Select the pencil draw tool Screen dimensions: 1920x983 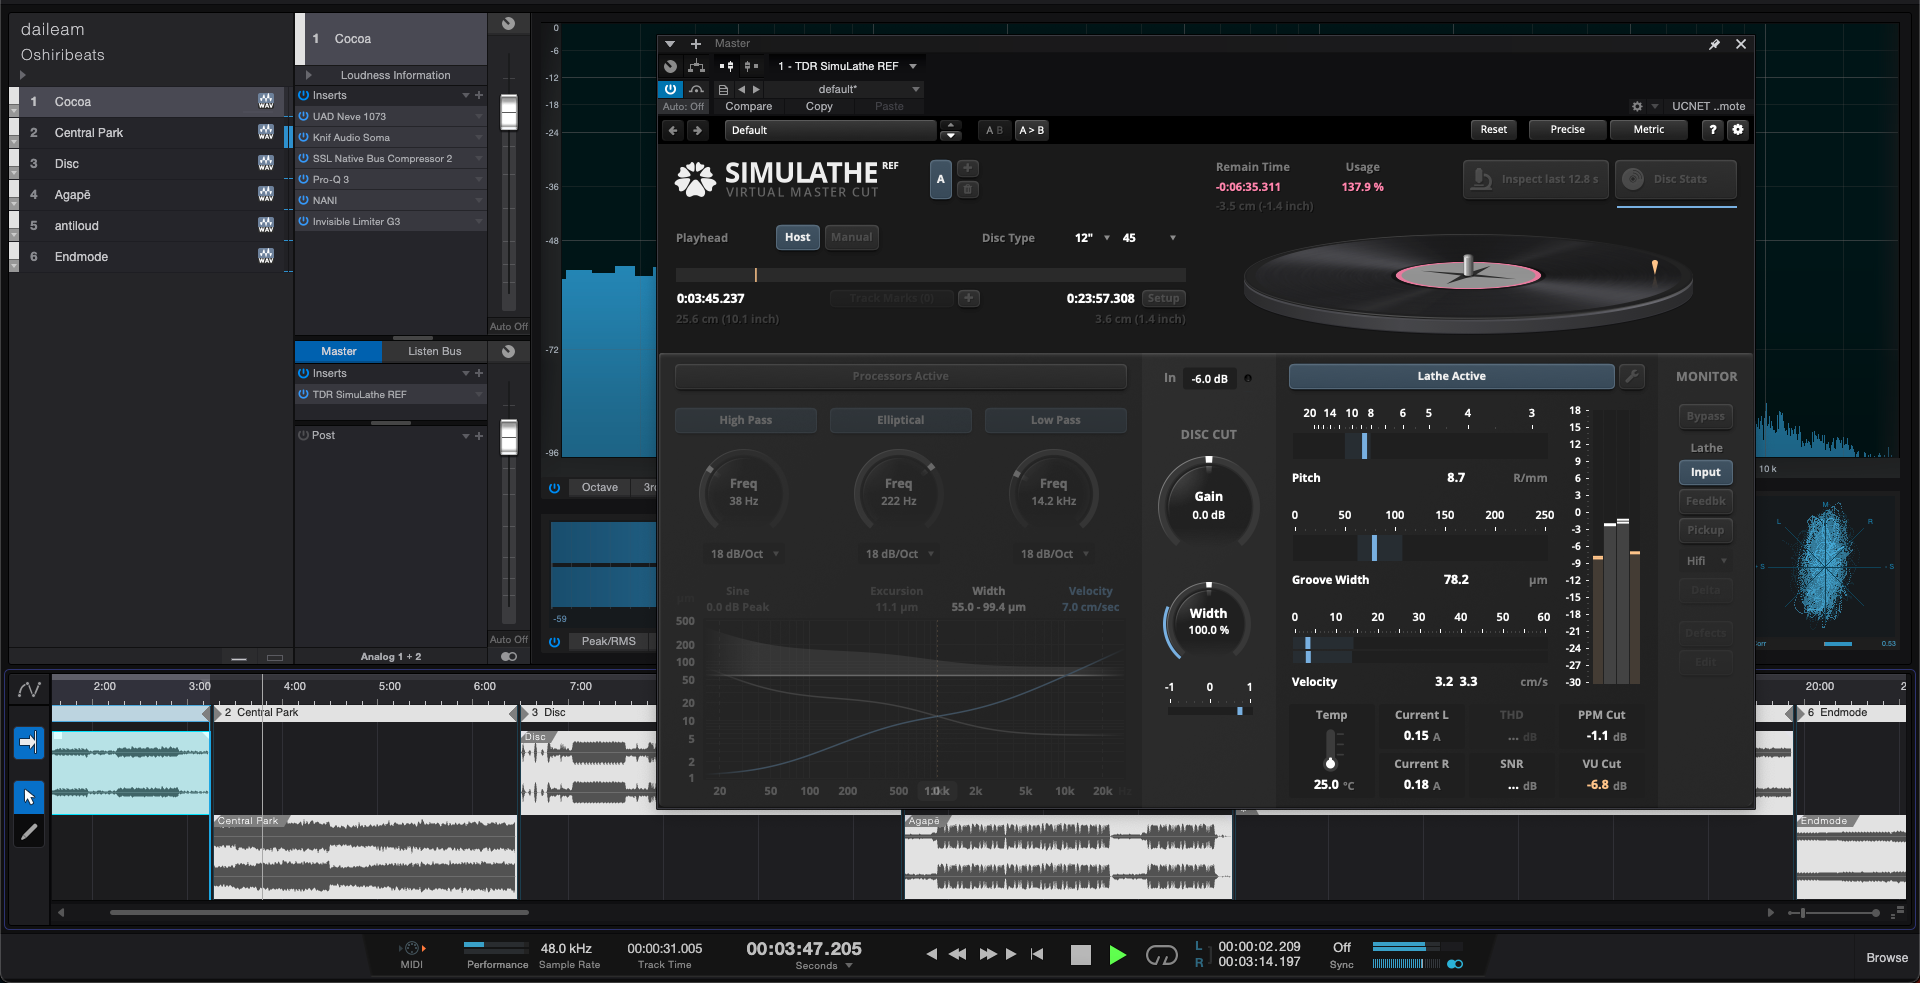pyautogui.click(x=29, y=831)
